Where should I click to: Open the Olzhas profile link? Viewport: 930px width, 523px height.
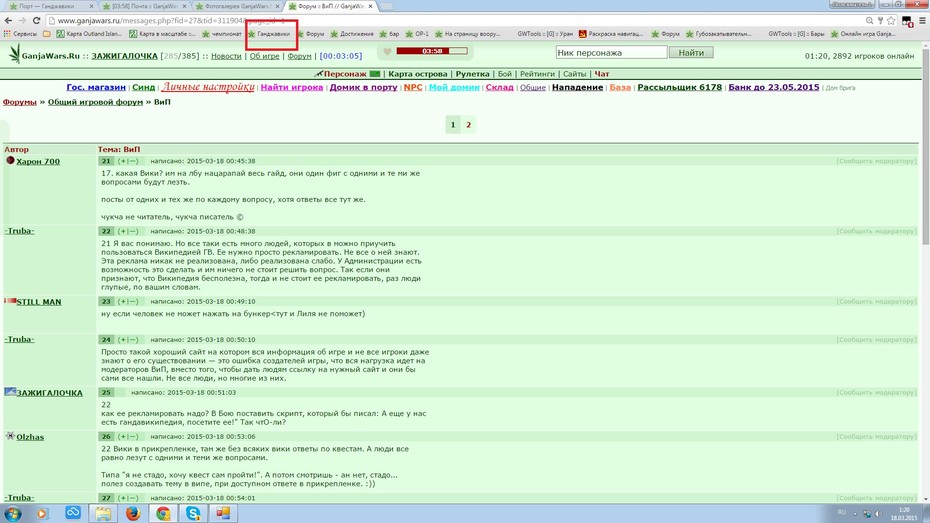click(x=30, y=437)
